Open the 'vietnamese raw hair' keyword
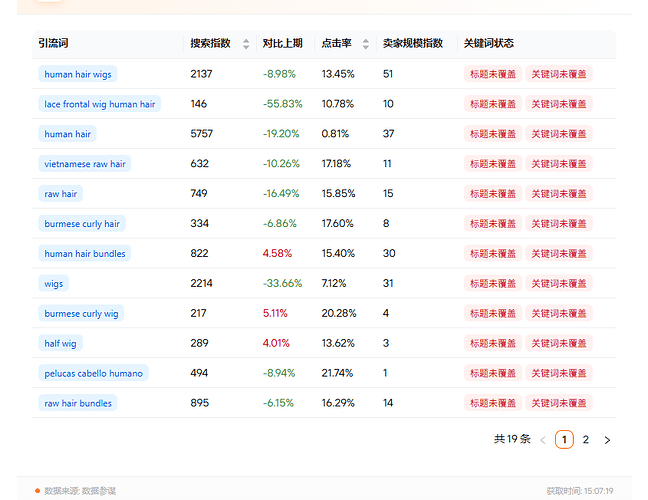The width and height of the screenshot is (648, 500). click(85, 164)
